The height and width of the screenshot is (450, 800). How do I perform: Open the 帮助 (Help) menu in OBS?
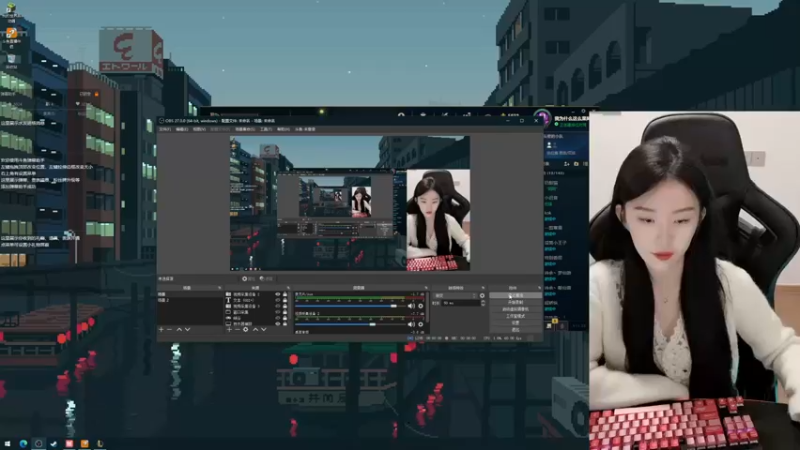(283, 129)
